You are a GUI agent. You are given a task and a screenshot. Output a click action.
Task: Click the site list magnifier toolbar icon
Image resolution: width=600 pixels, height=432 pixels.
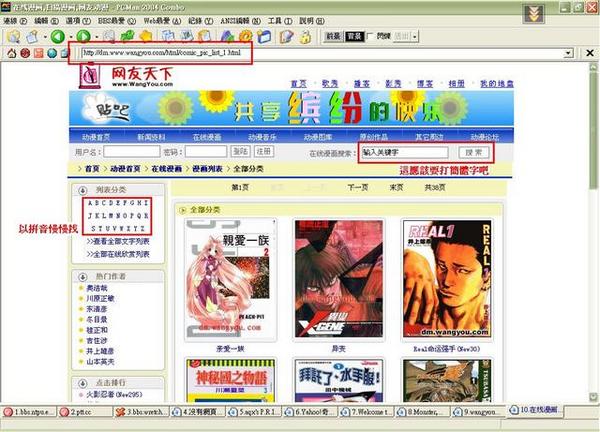[x=14, y=36]
